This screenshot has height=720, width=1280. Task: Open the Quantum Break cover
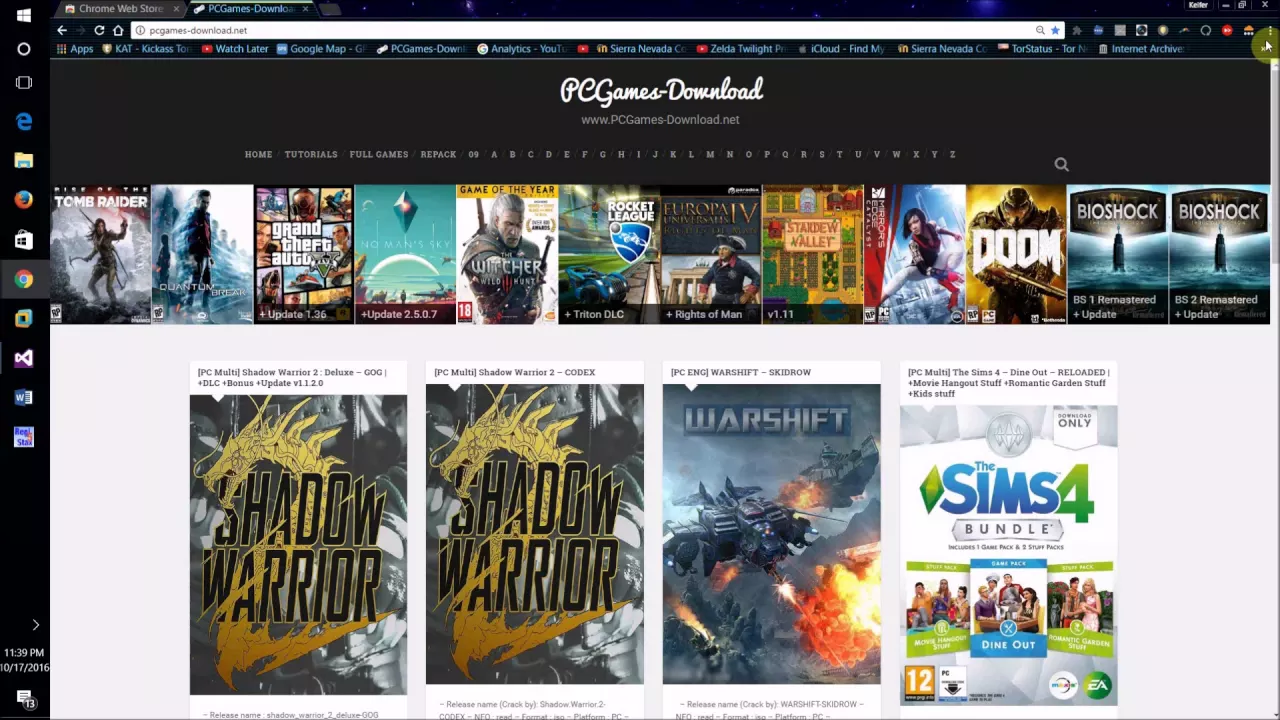coord(203,254)
